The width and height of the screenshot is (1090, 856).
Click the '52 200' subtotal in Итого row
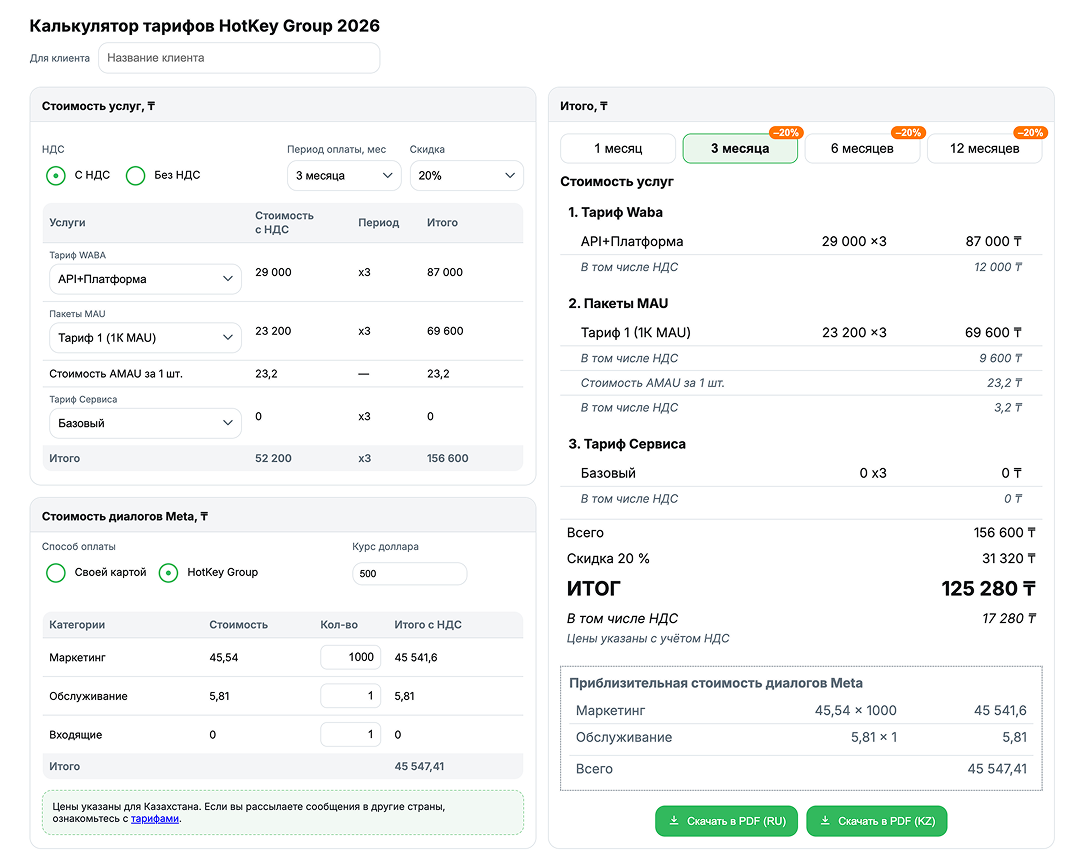(273, 459)
